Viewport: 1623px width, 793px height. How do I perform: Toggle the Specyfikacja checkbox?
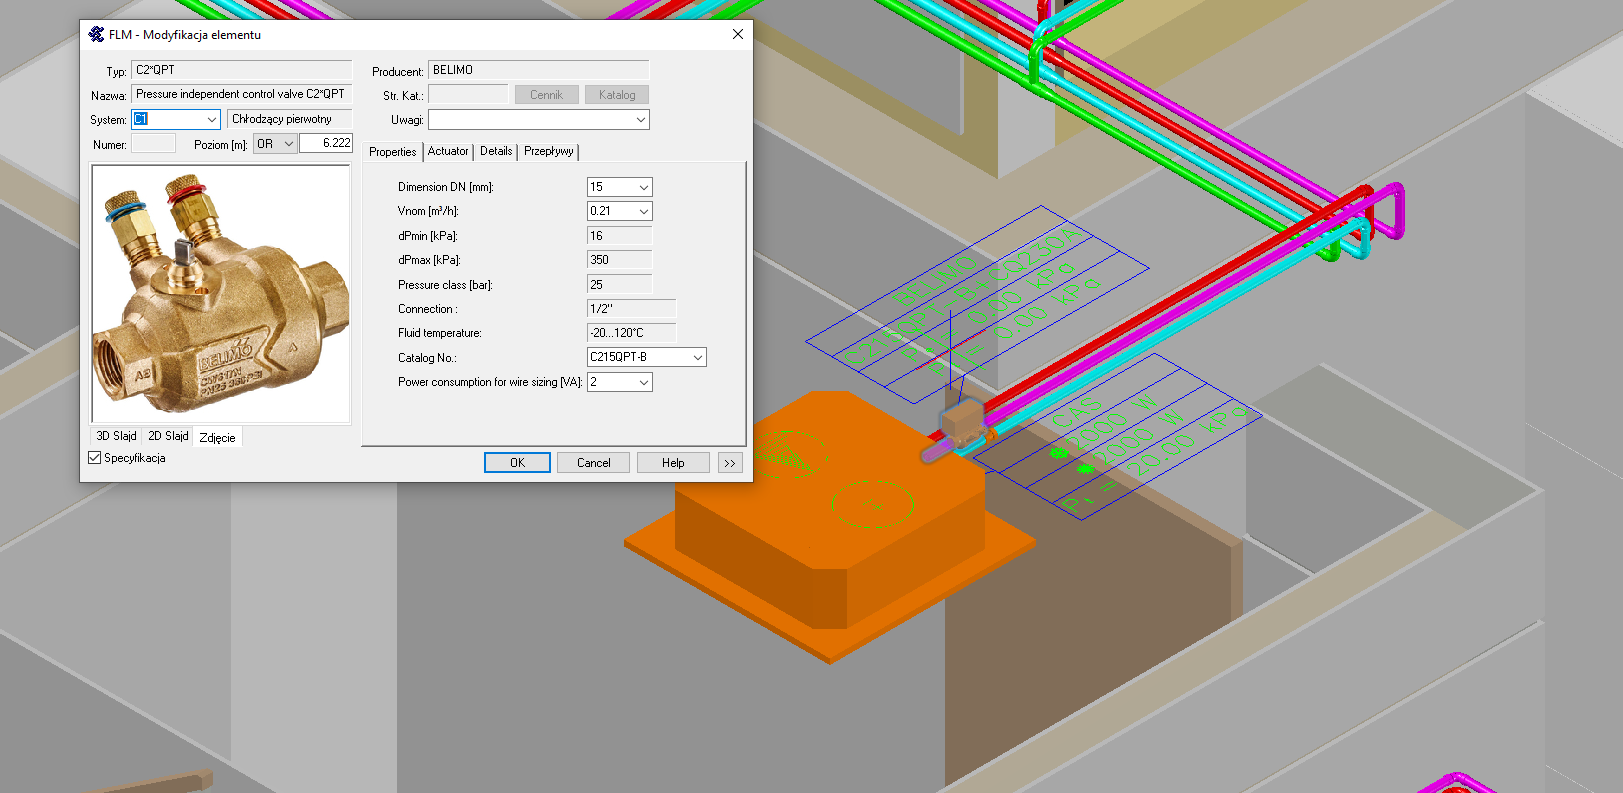coord(95,458)
